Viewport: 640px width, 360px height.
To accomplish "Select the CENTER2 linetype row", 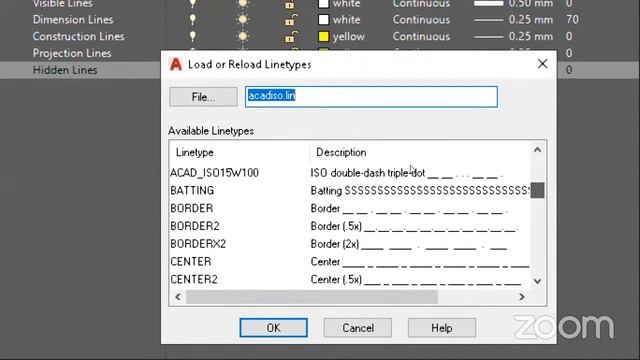I will [x=350, y=280].
